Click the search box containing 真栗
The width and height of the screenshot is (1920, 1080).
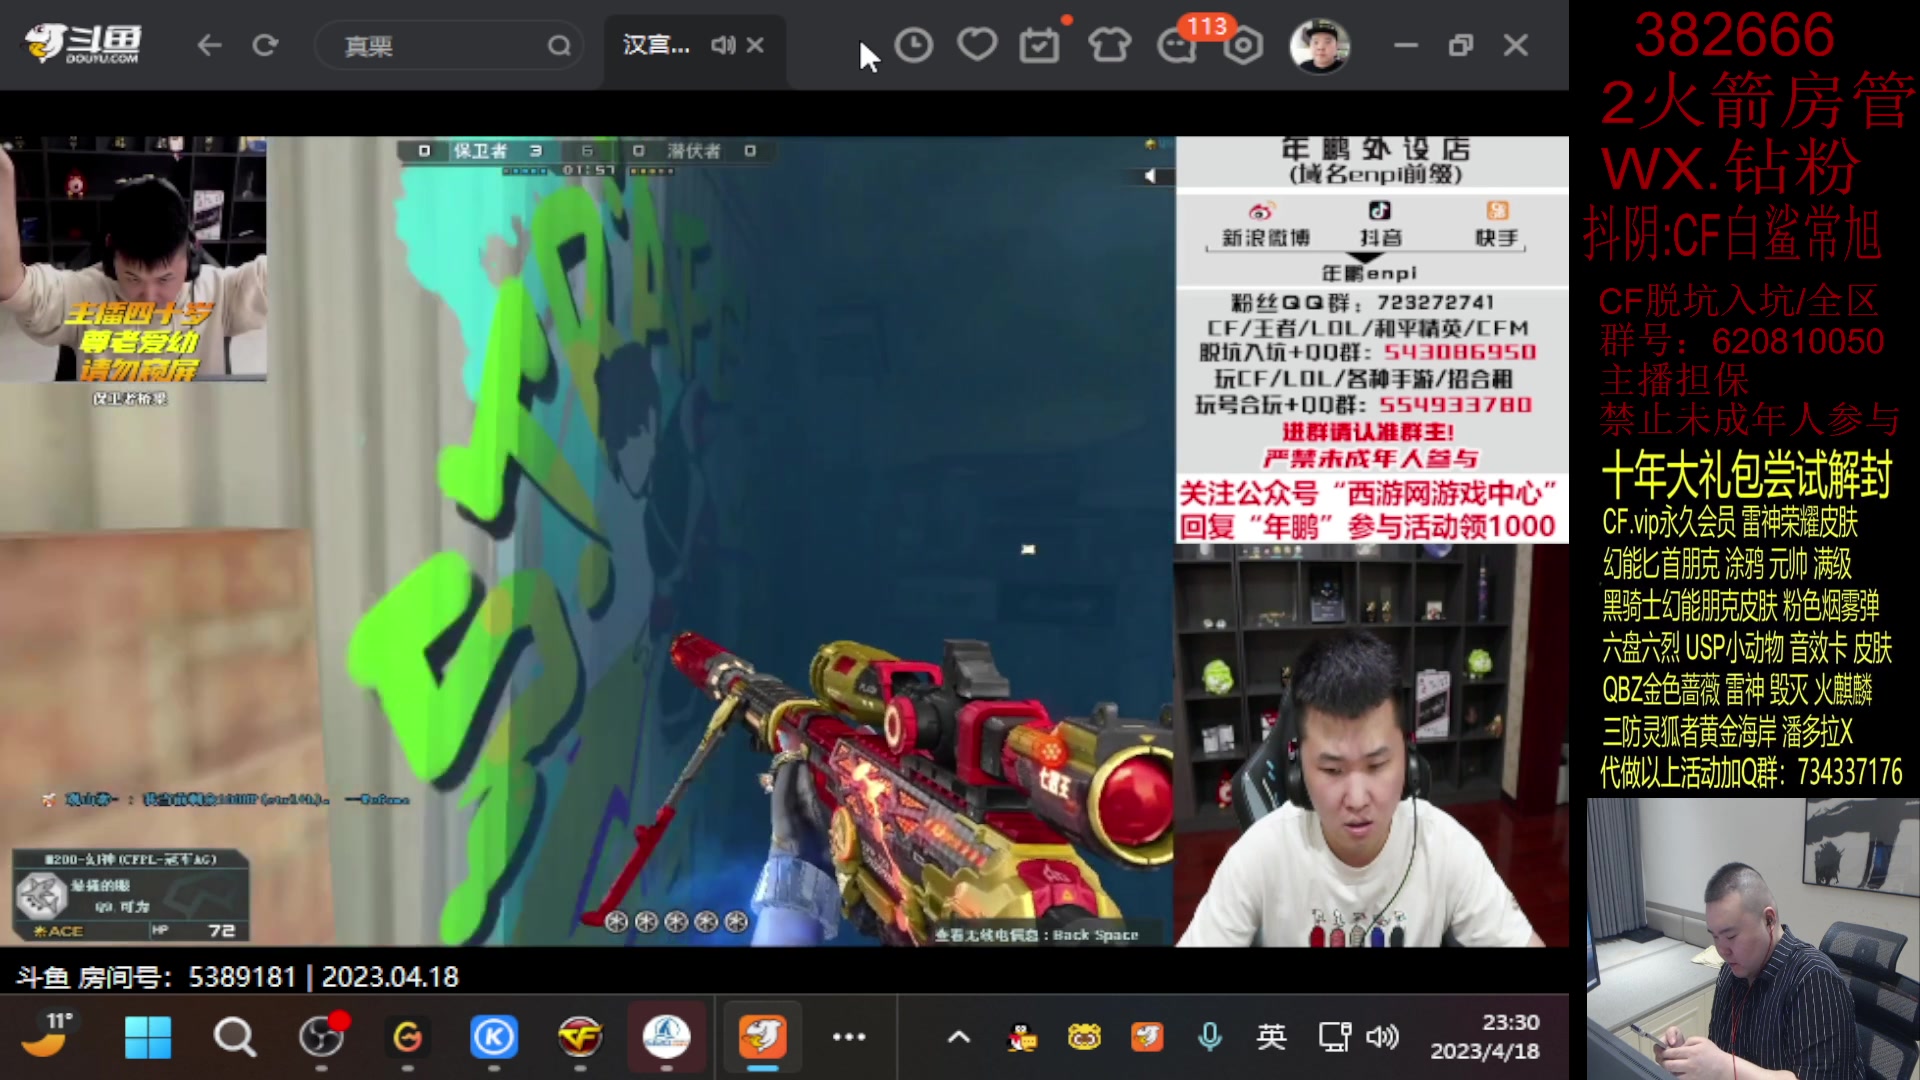pyautogui.click(x=448, y=46)
